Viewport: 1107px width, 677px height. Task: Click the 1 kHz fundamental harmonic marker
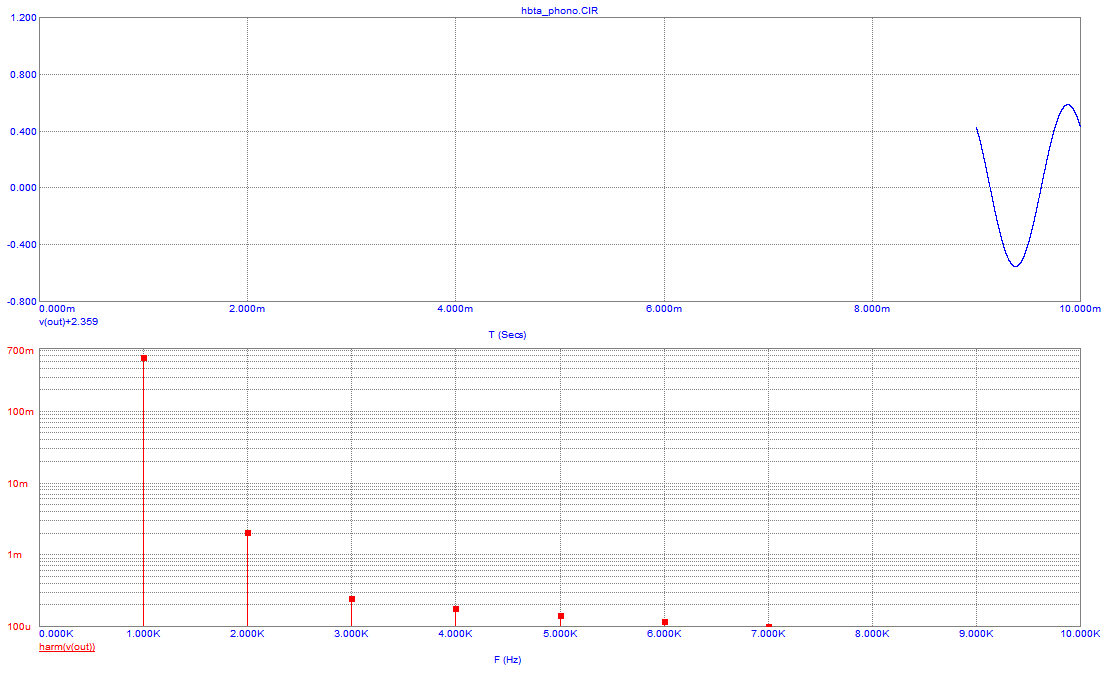tap(144, 359)
